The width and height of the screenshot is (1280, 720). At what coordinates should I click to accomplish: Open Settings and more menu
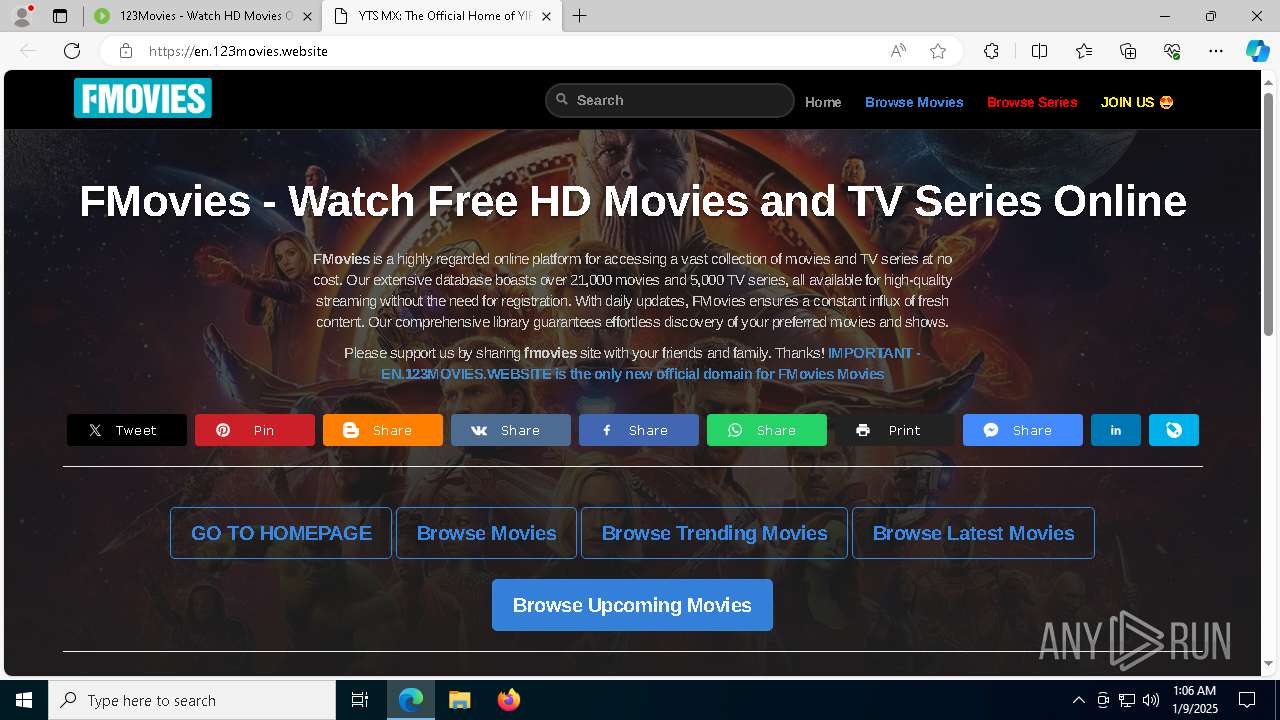tap(1216, 51)
